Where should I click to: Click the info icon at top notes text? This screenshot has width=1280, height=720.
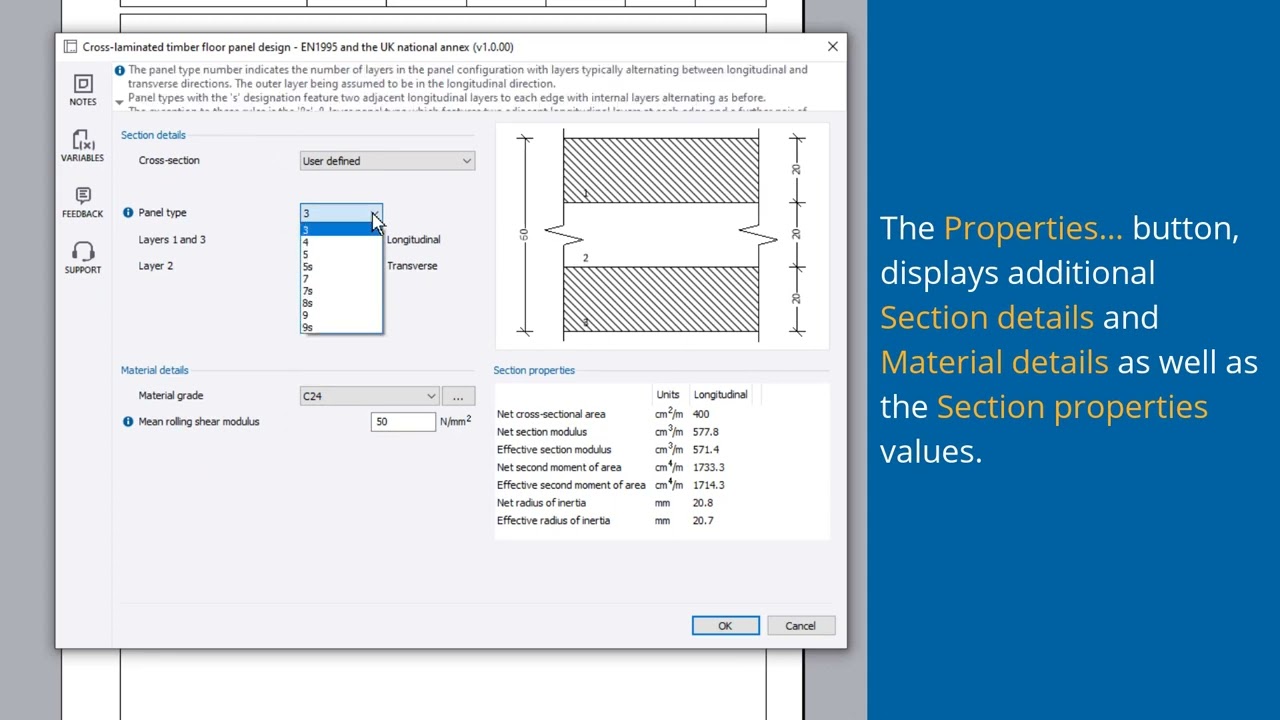[x=119, y=70]
